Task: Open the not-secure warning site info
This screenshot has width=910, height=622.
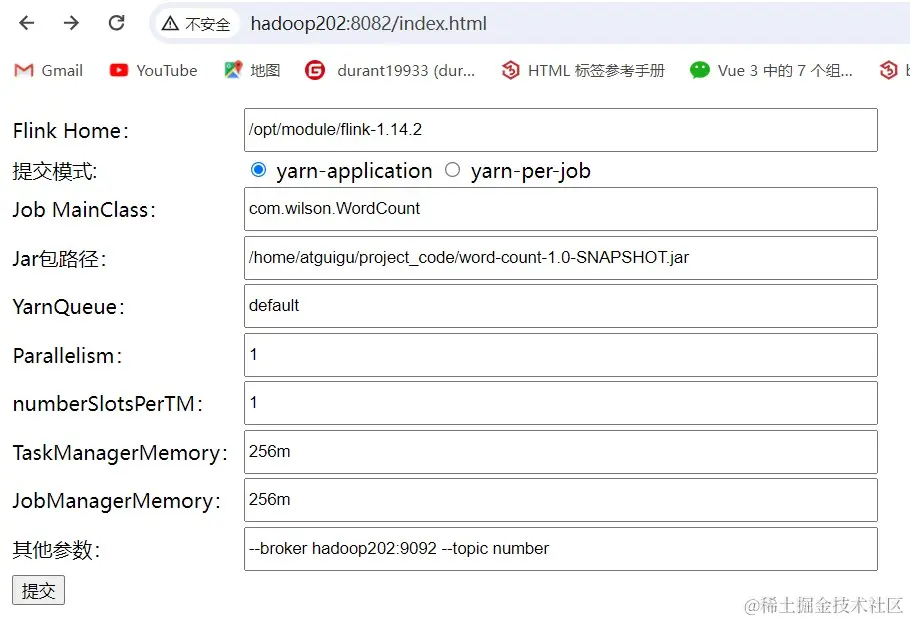Action: tap(196, 24)
